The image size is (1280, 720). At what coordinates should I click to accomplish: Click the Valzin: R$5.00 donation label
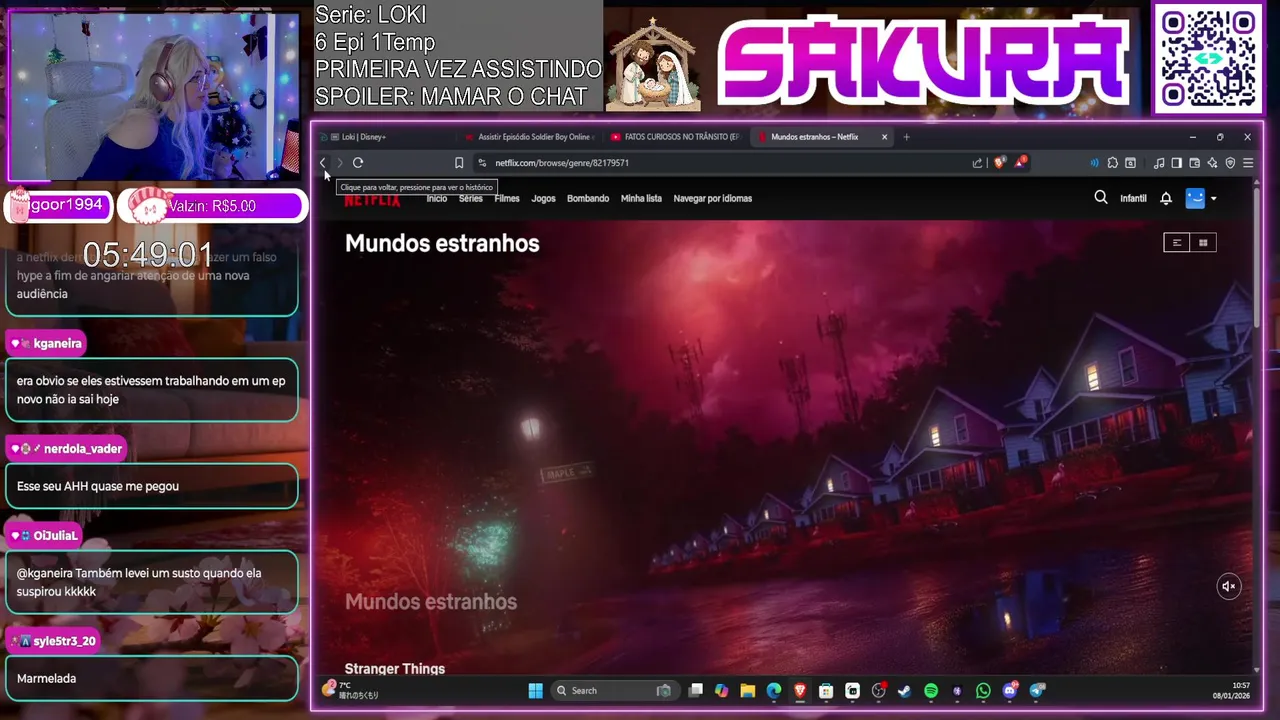(212, 206)
